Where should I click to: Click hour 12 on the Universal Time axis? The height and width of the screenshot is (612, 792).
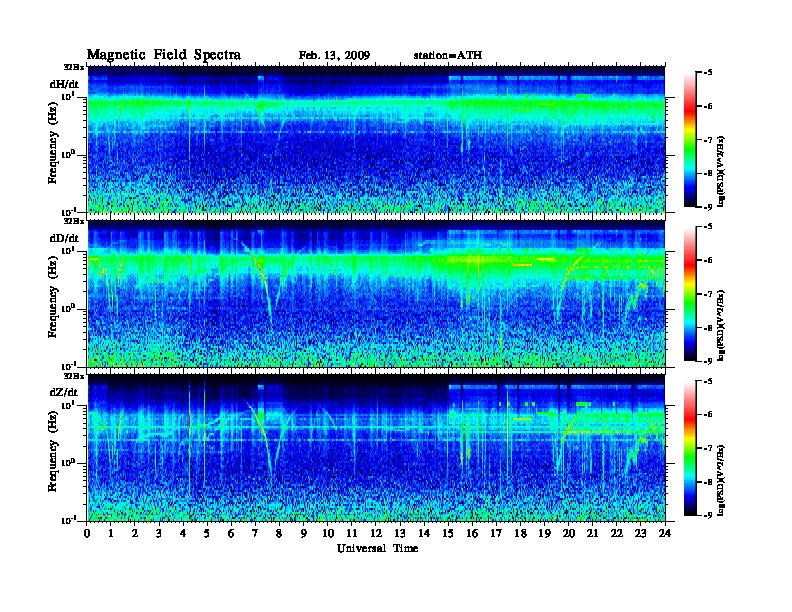click(x=376, y=533)
